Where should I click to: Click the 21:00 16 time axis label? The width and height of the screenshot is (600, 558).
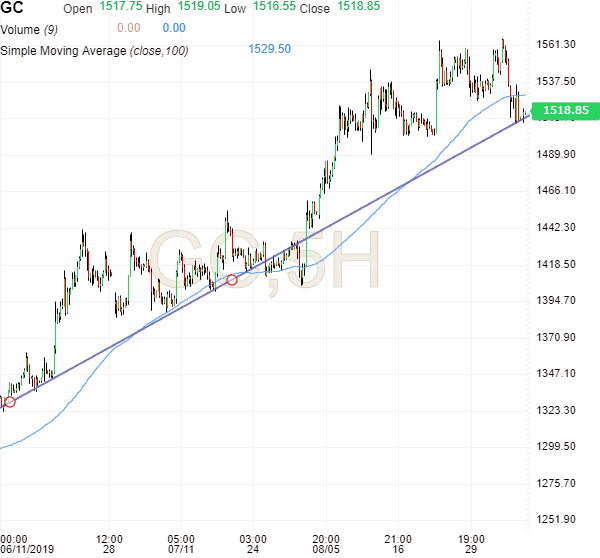pos(398,543)
